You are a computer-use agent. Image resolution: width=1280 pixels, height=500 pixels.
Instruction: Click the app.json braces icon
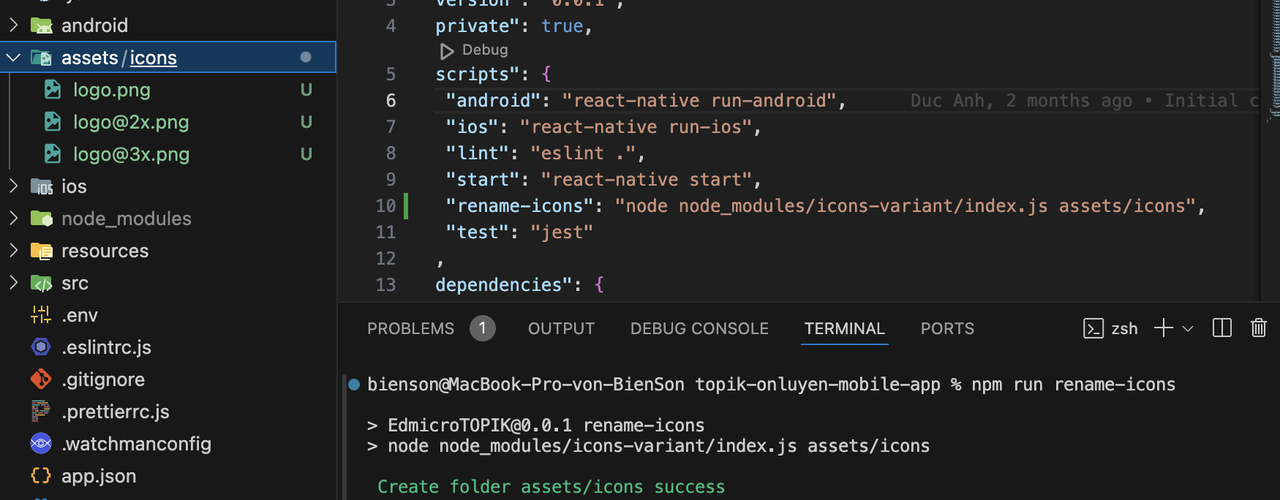[x=41, y=476]
